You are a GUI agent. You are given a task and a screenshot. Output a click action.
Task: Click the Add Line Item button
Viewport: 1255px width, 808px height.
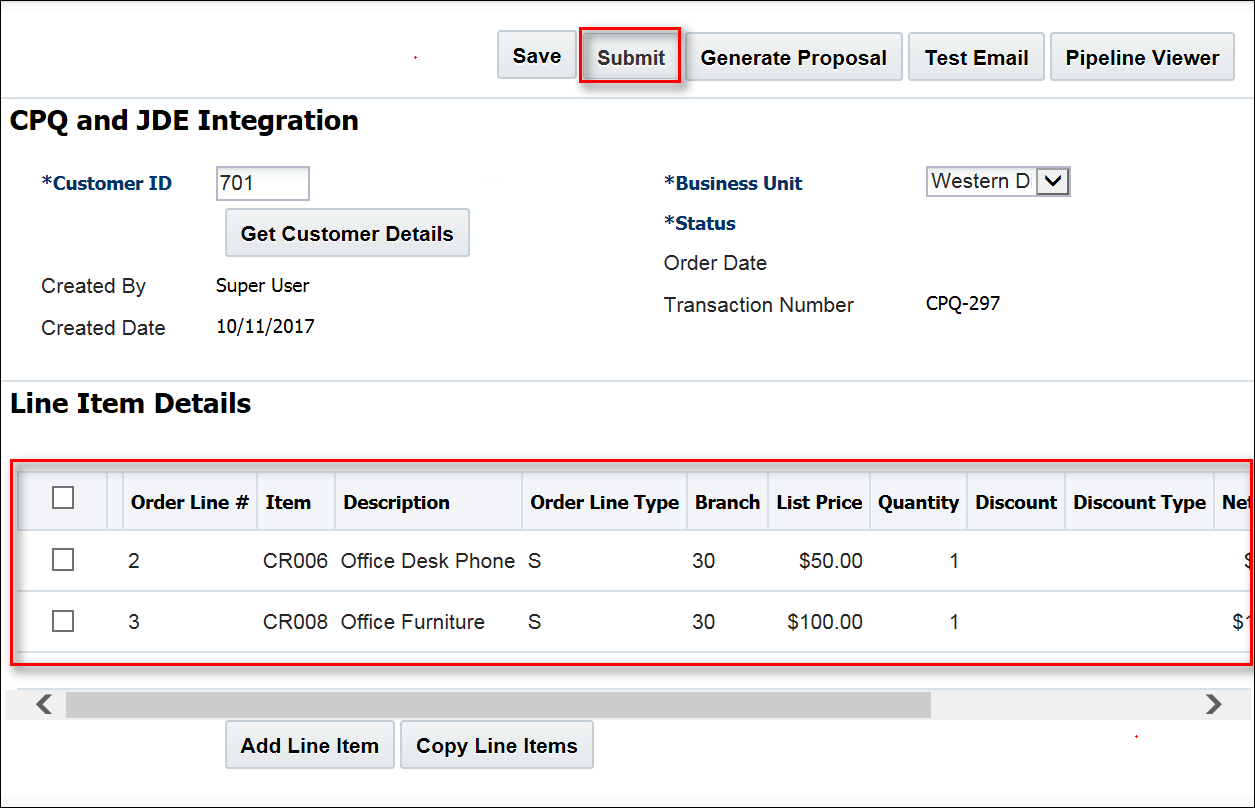[309, 745]
